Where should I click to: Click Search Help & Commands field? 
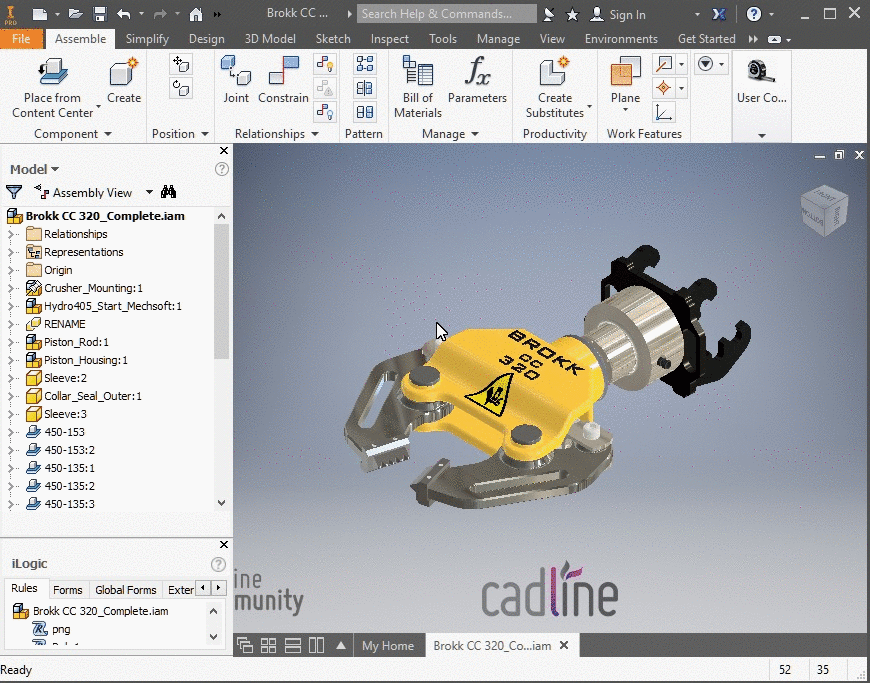click(x=447, y=14)
